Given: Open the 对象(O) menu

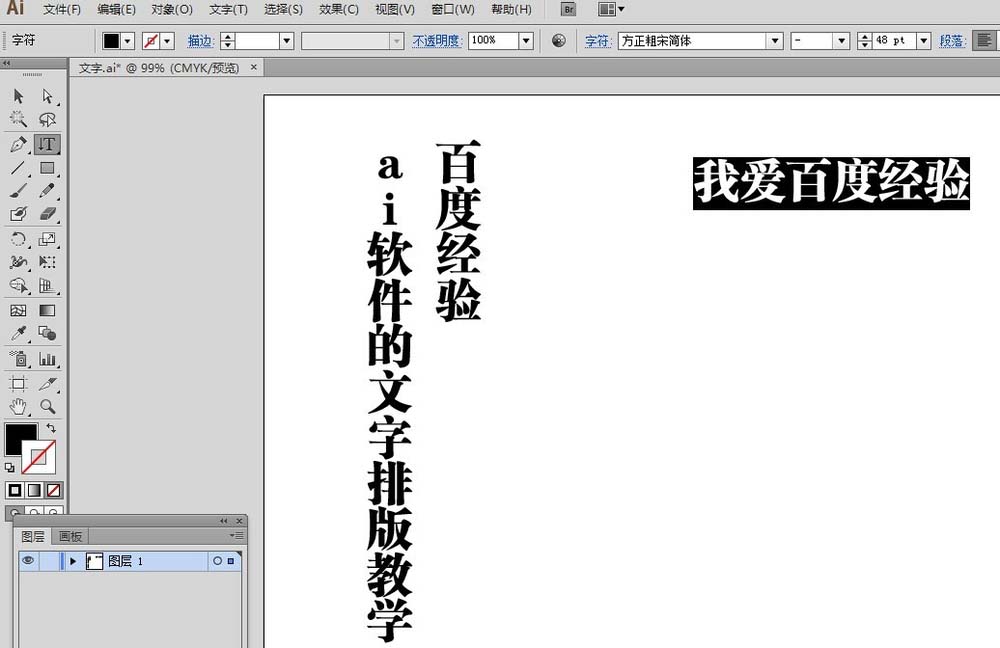Looking at the screenshot, I should point(172,10).
